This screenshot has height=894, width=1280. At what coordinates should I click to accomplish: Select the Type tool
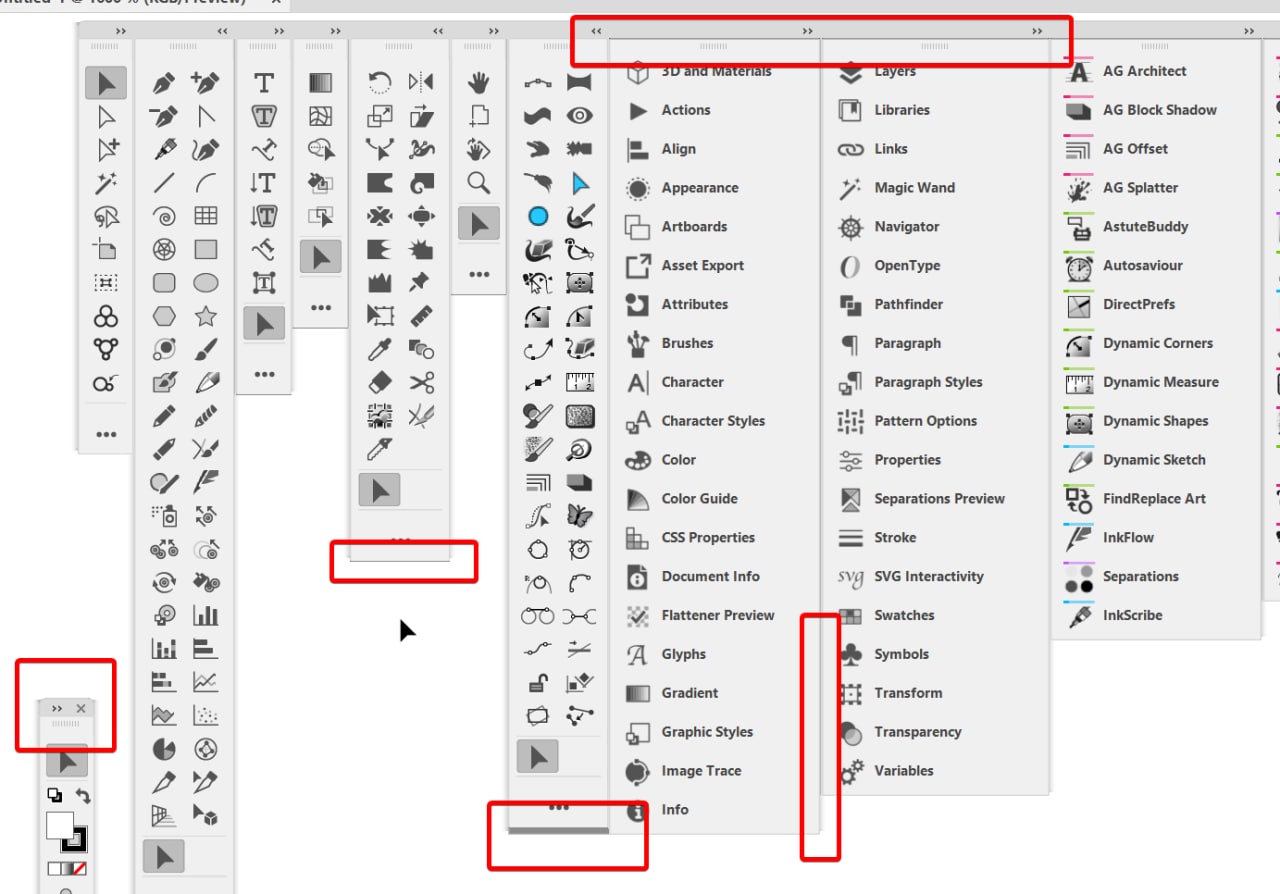[x=264, y=84]
